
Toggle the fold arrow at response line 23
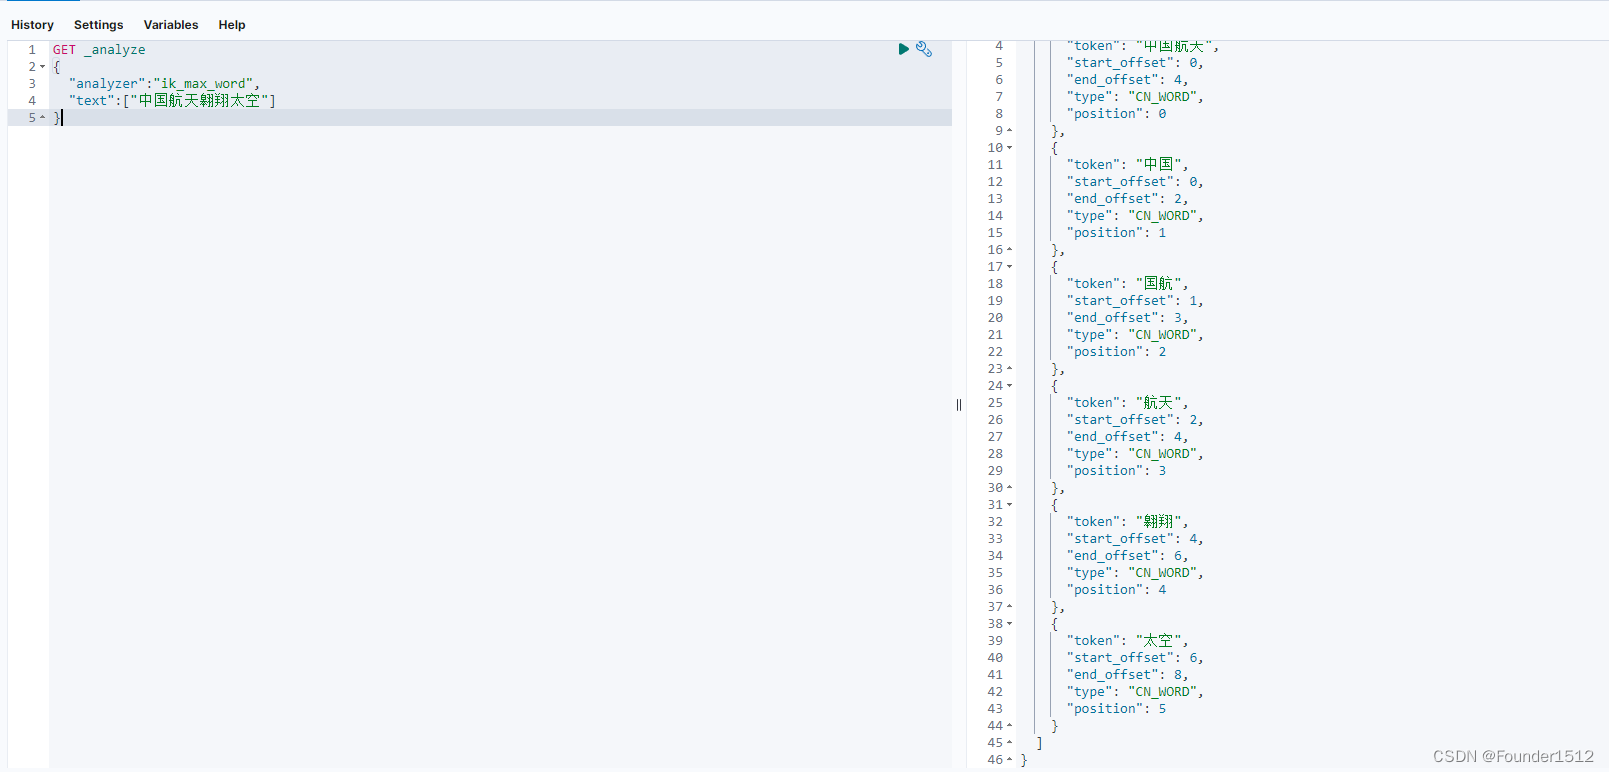click(x=1009, y=369)
